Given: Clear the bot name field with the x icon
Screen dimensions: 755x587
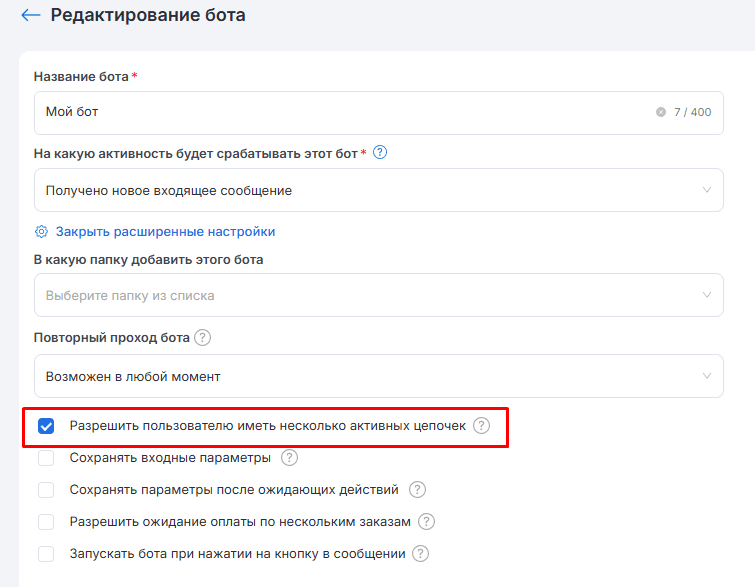Looking at the screenshot, I should tap(661, 112).
